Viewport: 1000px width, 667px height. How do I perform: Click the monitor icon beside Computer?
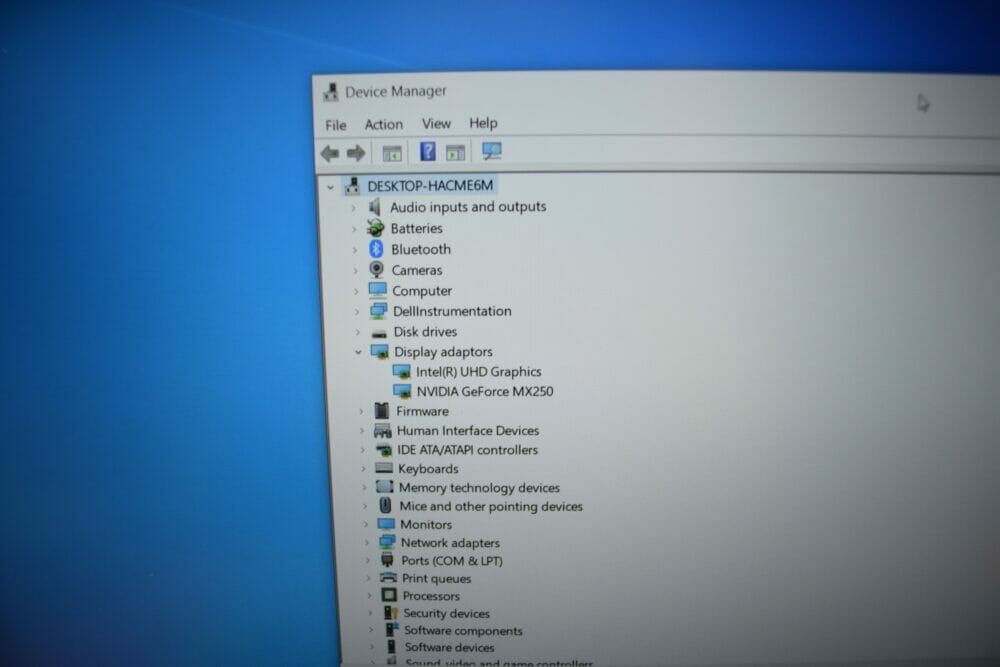pyautogui.click(x=378, y=290)
